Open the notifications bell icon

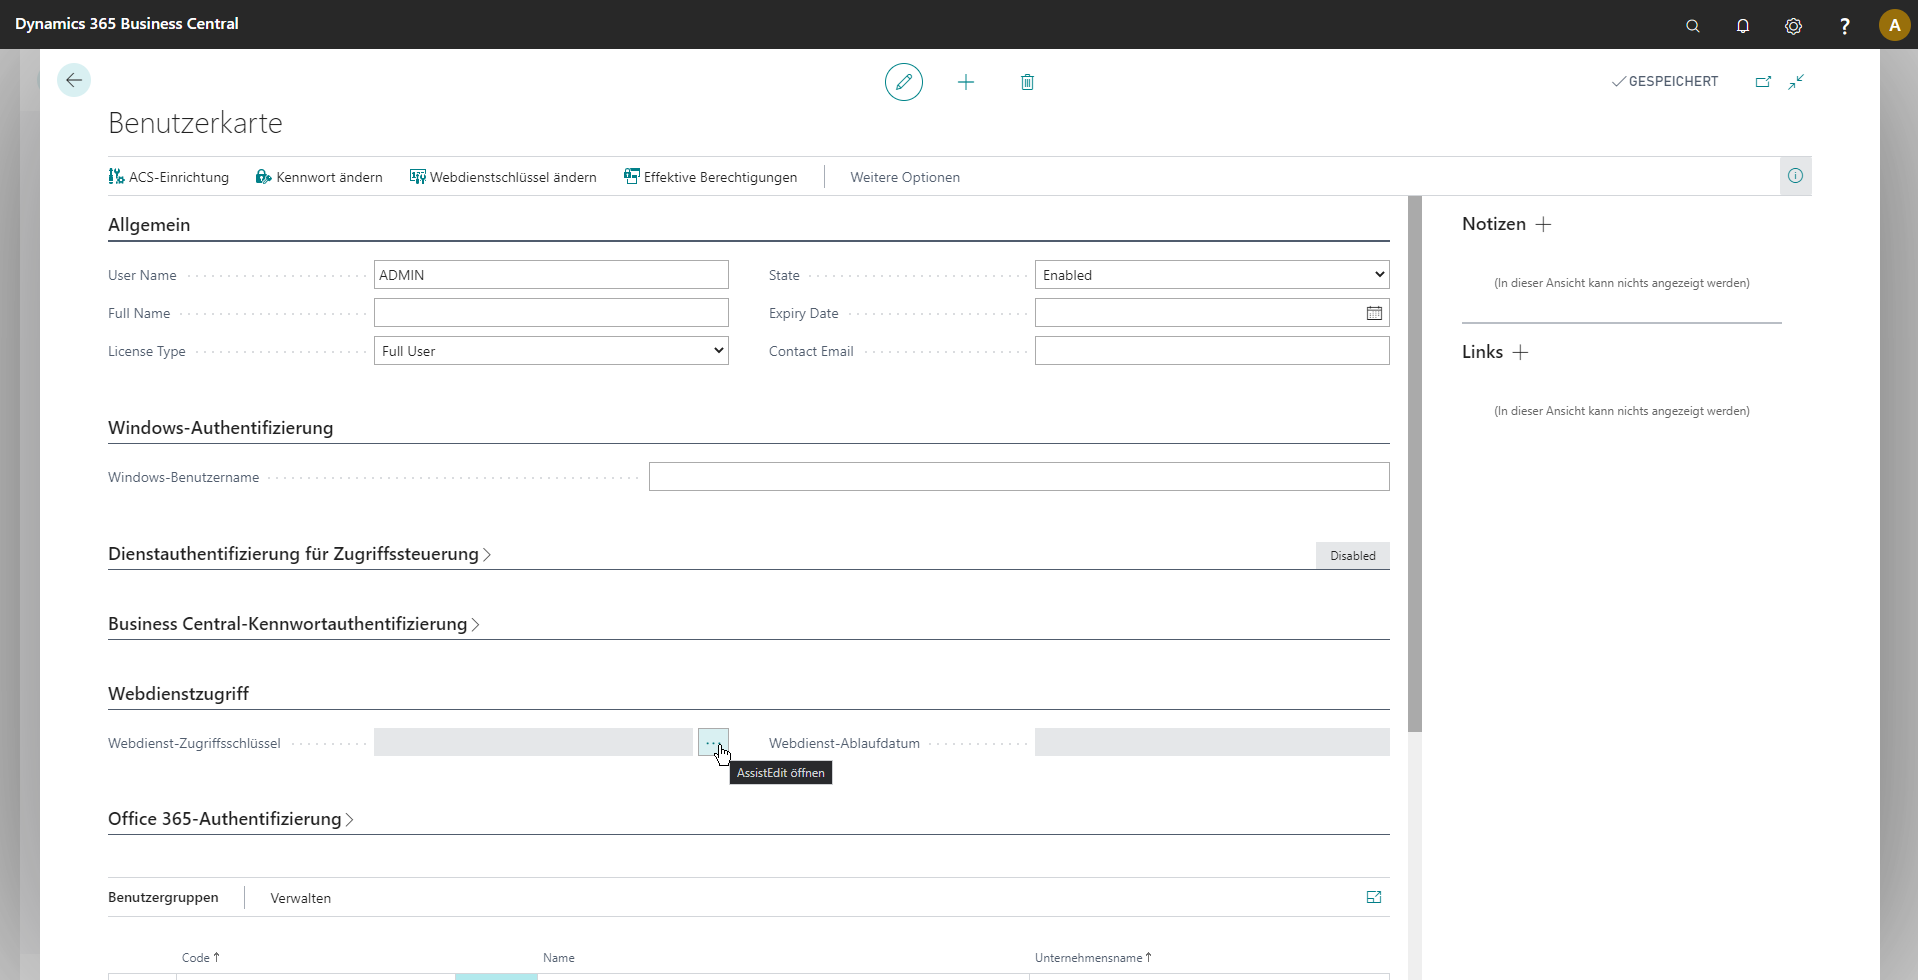click(1743, 26)
